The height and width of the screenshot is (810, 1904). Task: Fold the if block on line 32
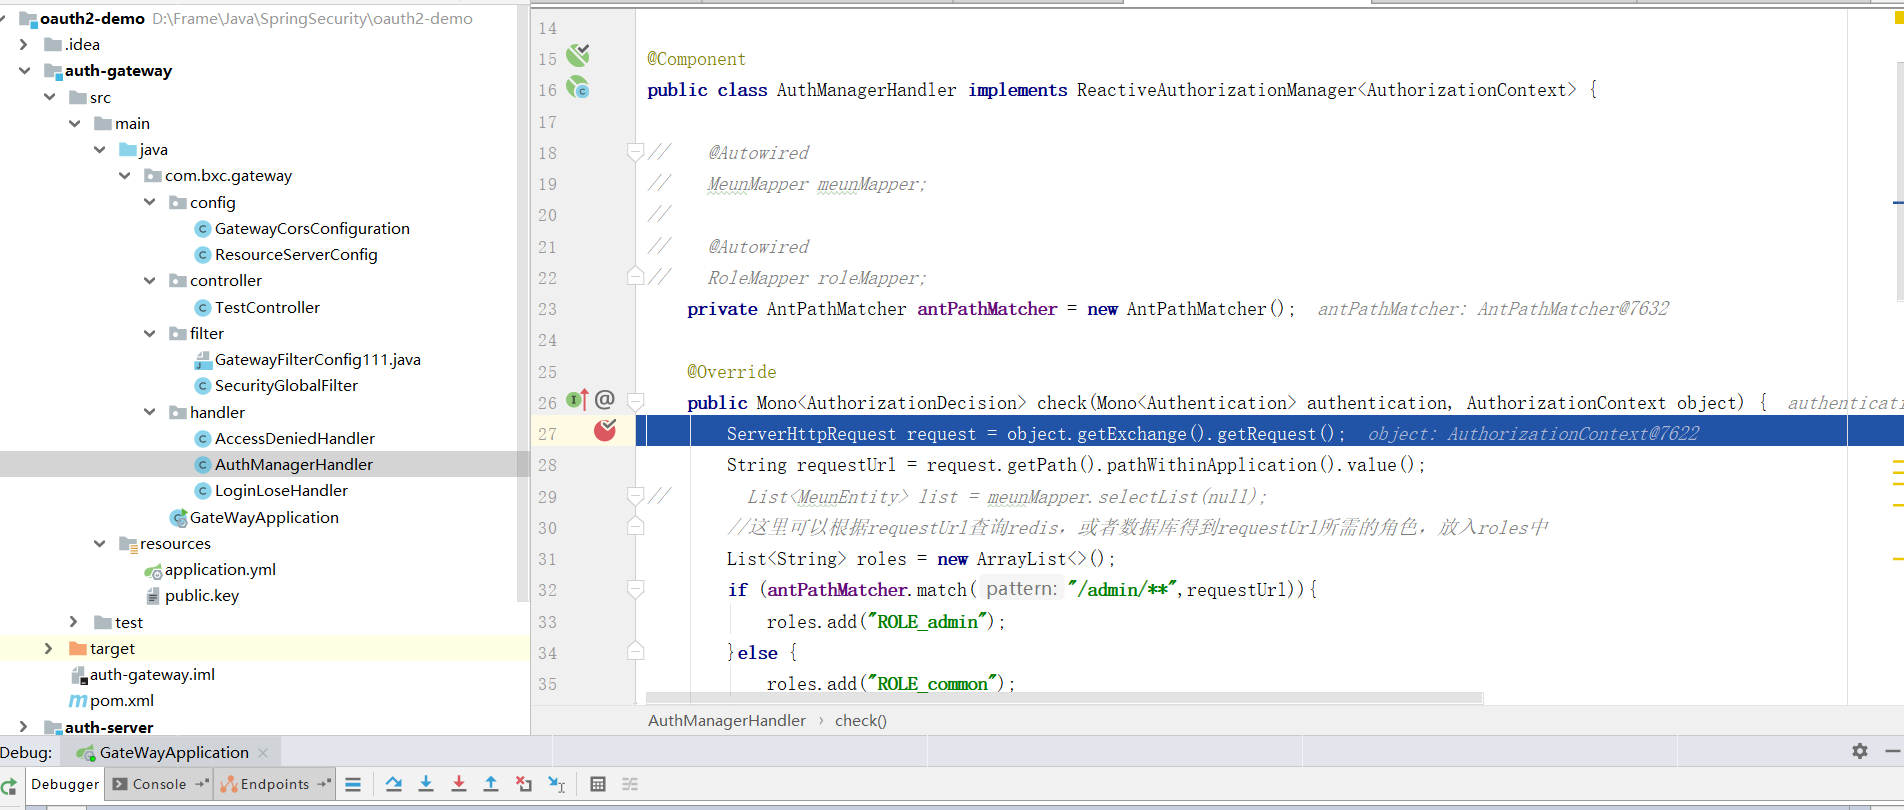635,589
